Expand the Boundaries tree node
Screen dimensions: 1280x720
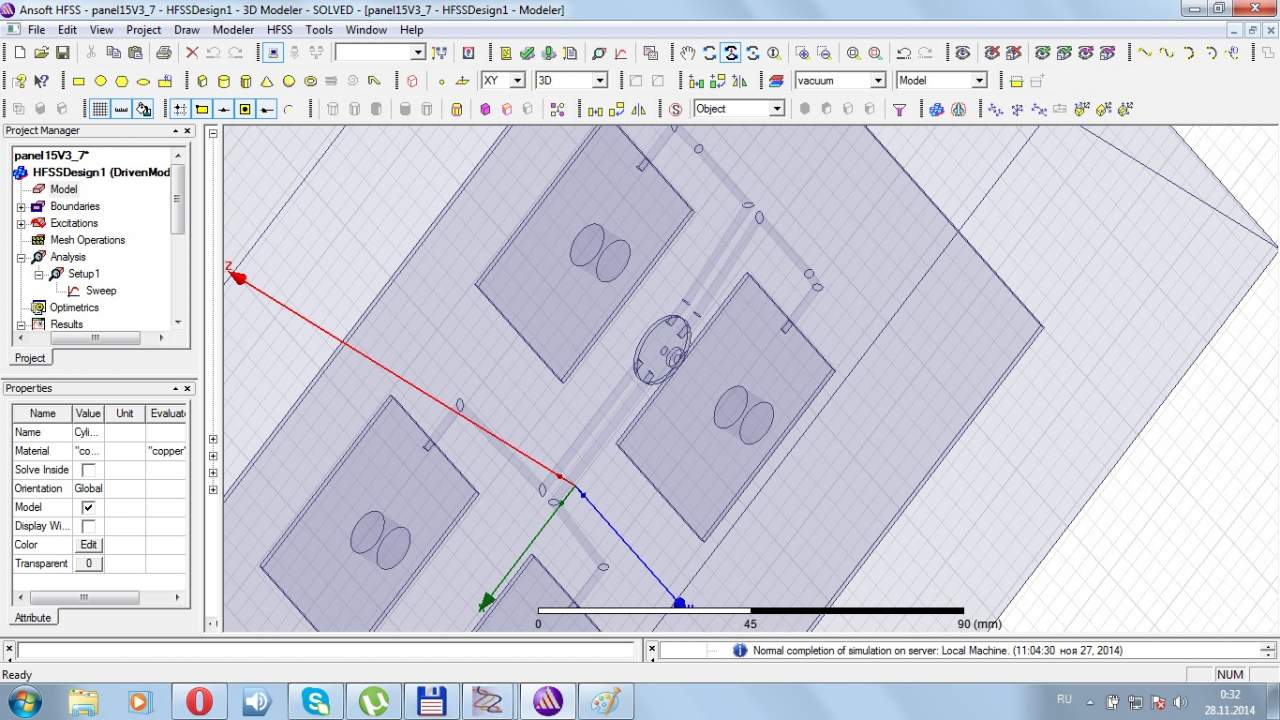pos(21,207)
